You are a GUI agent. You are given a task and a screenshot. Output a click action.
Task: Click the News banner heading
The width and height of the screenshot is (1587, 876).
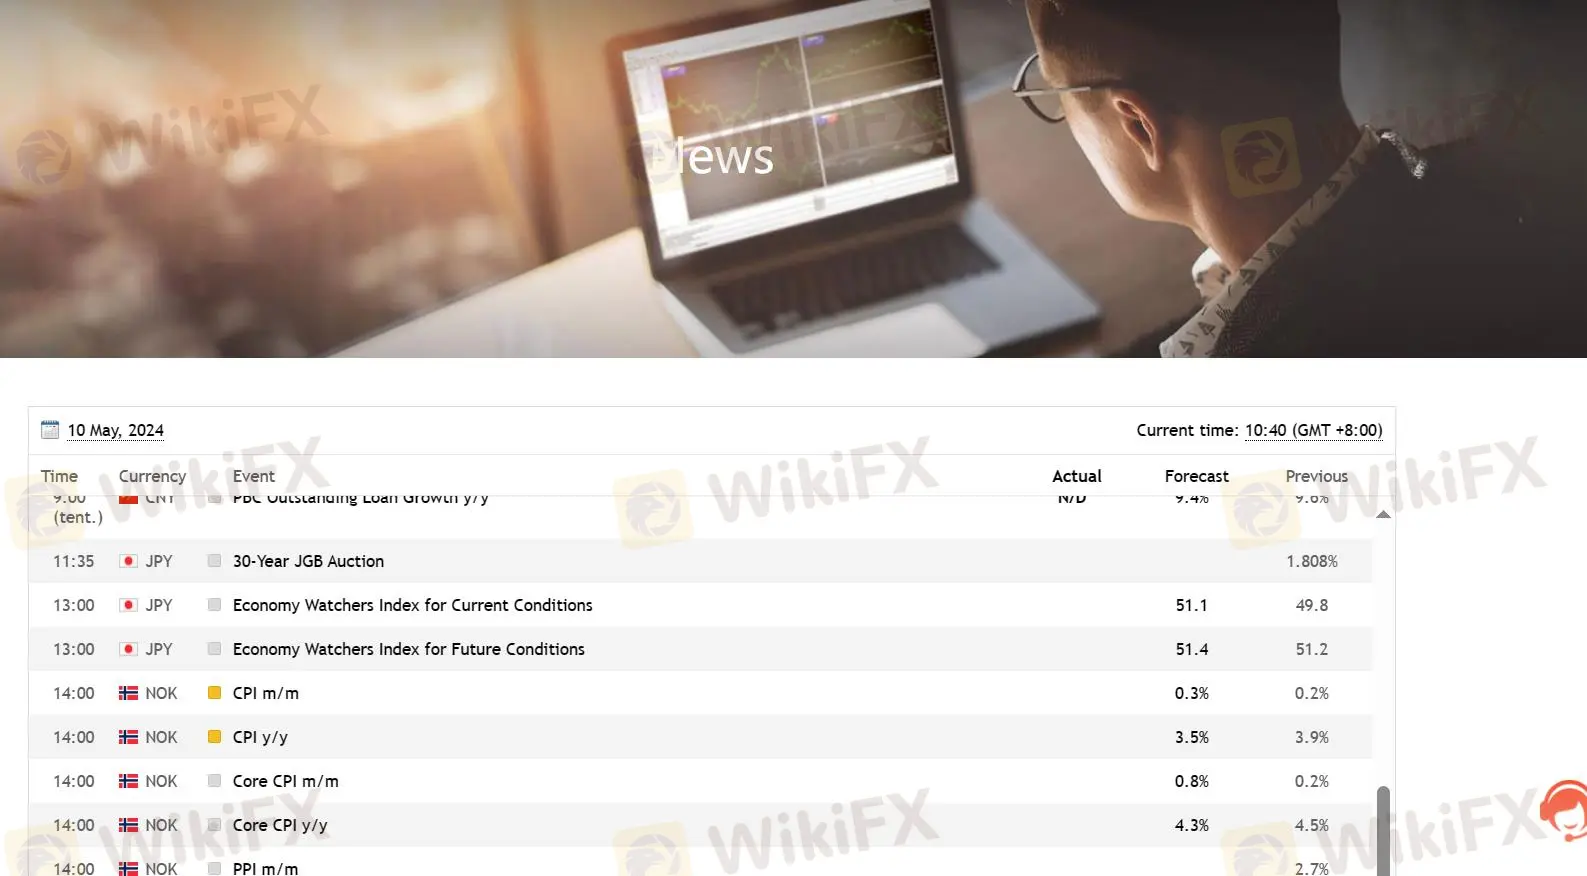coord(712,156)
